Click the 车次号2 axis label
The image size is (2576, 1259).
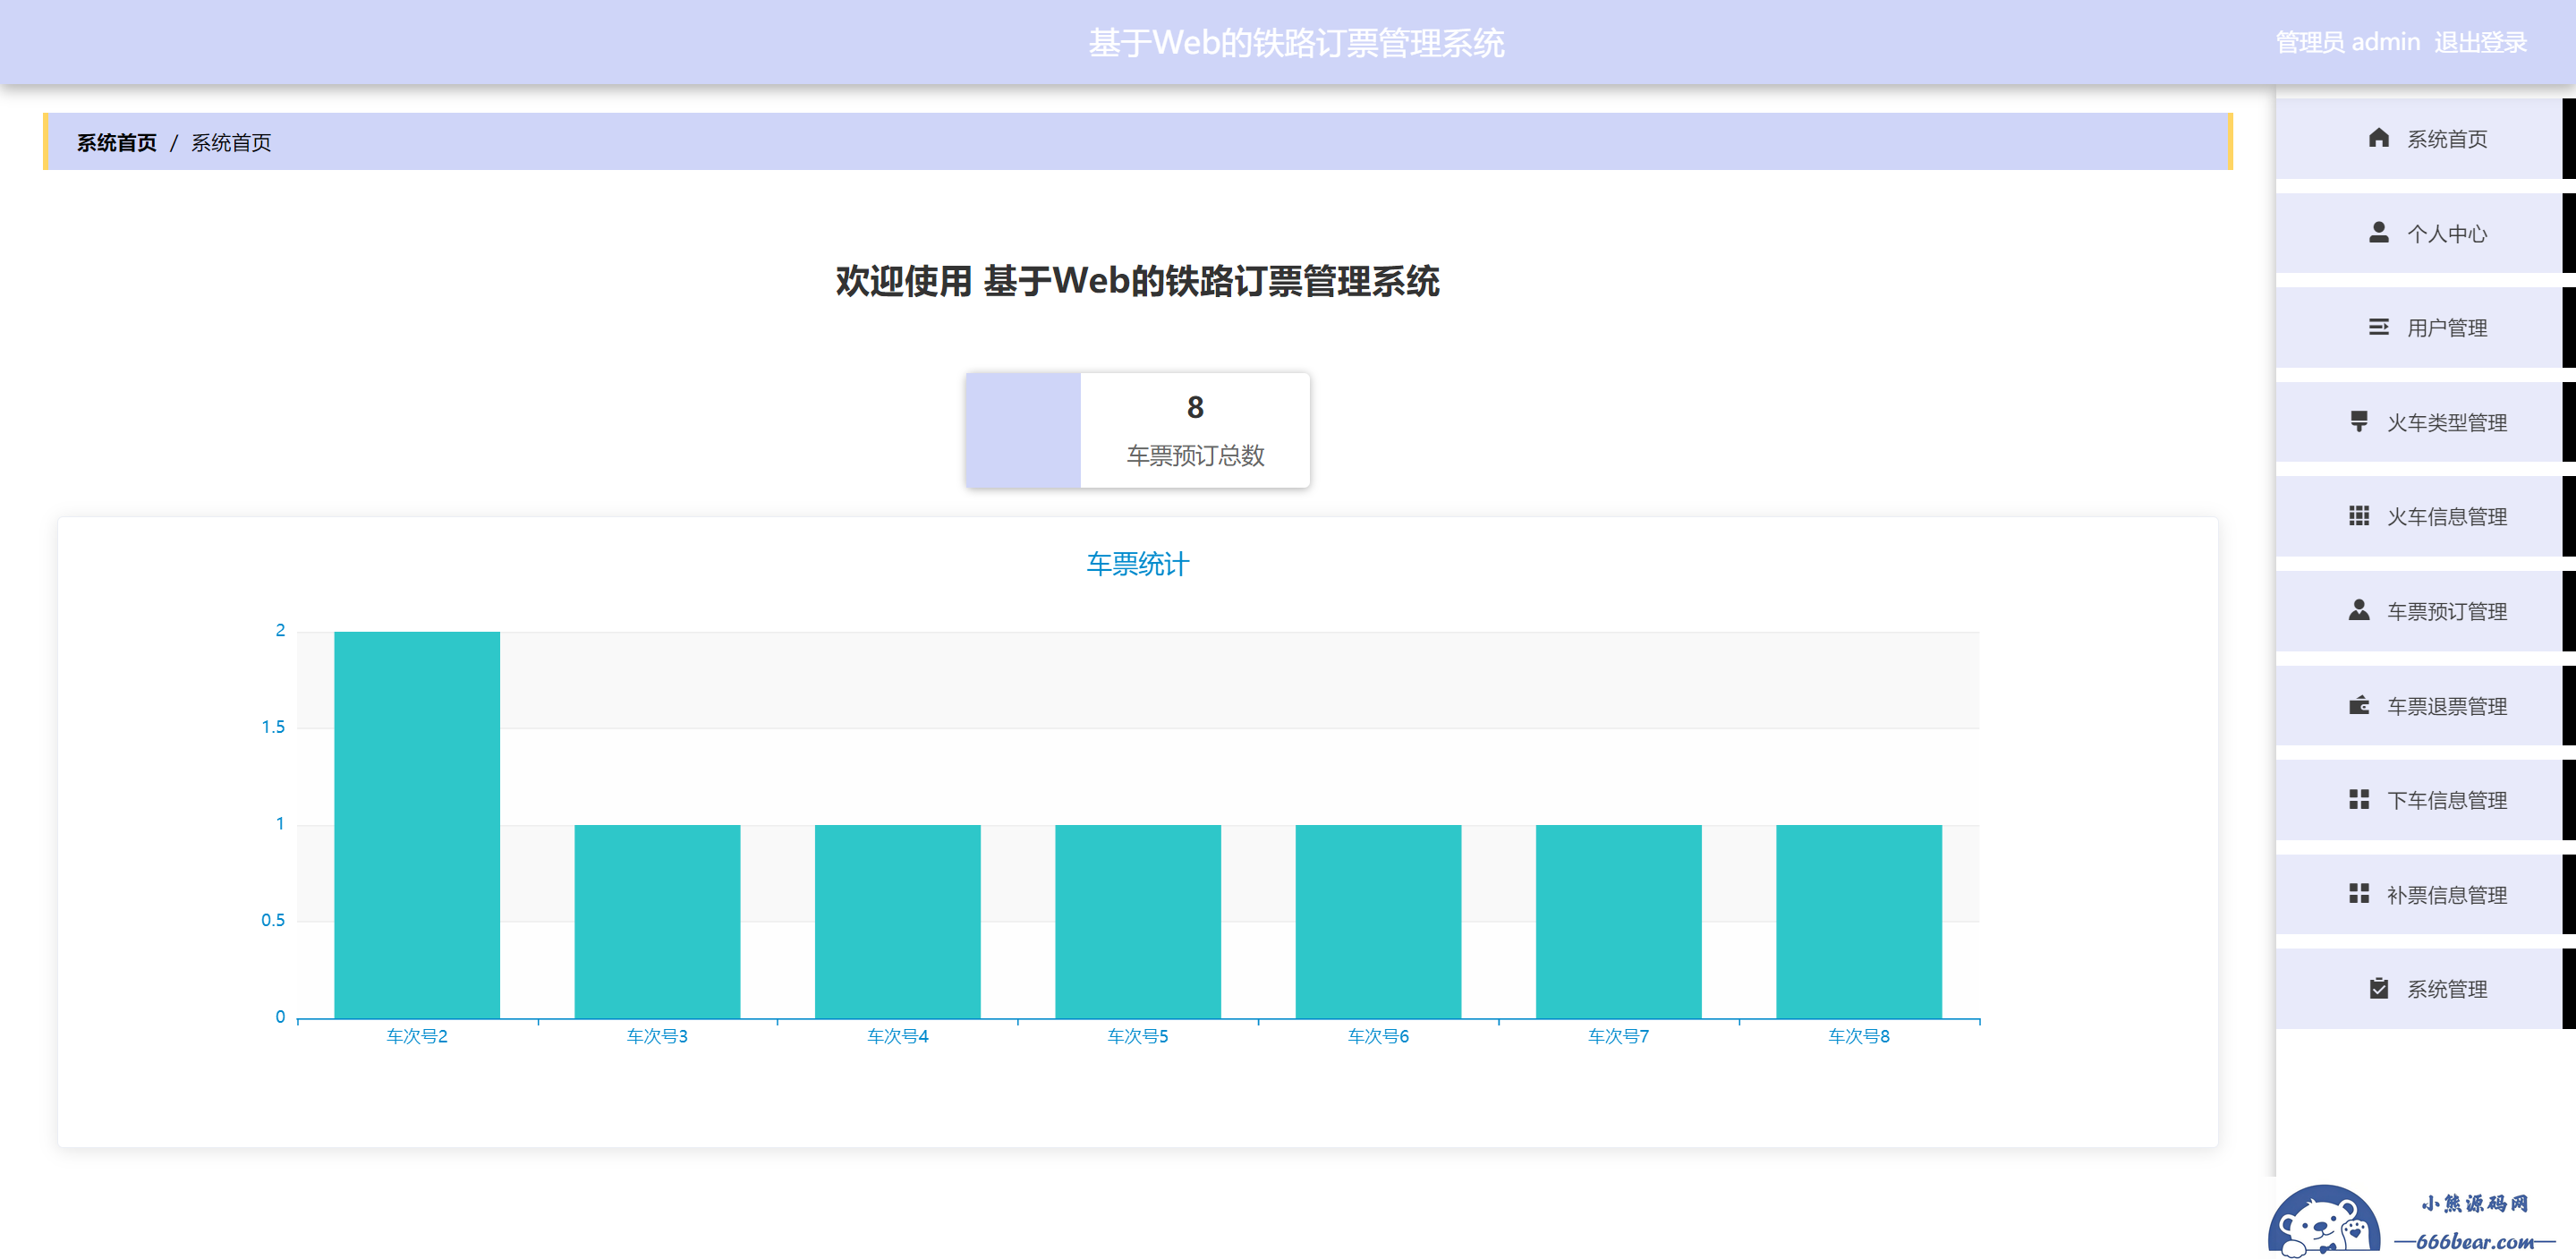coord(417,1036)
